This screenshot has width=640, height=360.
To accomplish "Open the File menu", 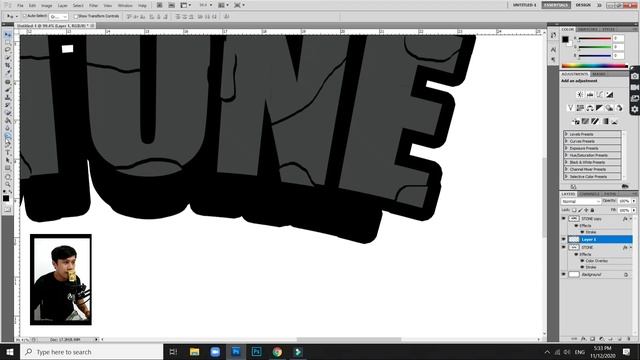I will coord(20,6).
